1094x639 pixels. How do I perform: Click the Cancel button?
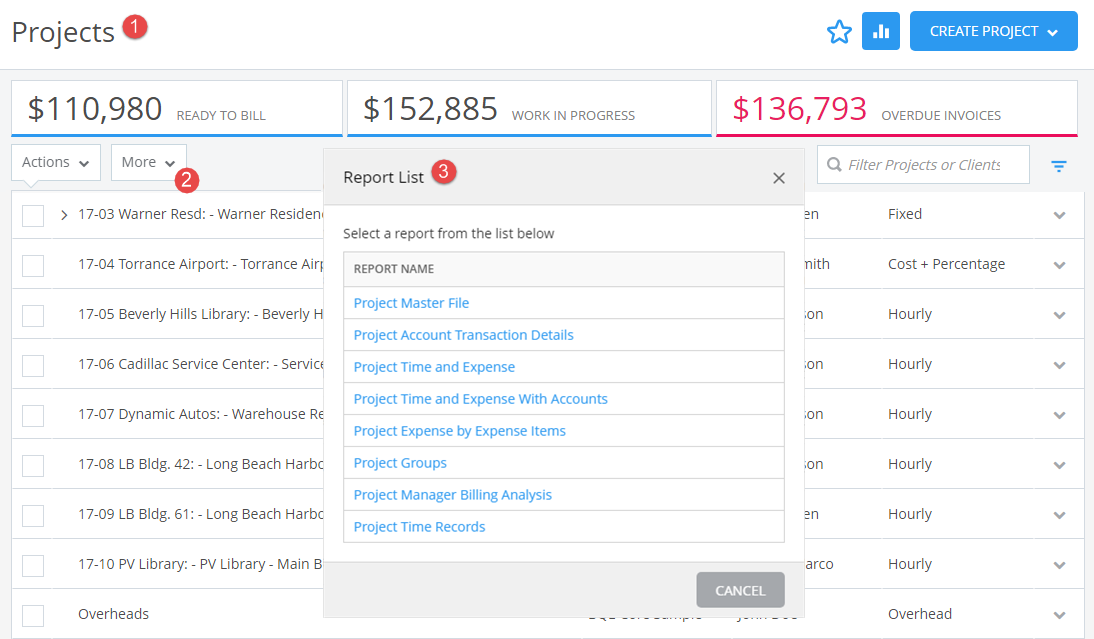pyautogui.click(x=740, y=590)
